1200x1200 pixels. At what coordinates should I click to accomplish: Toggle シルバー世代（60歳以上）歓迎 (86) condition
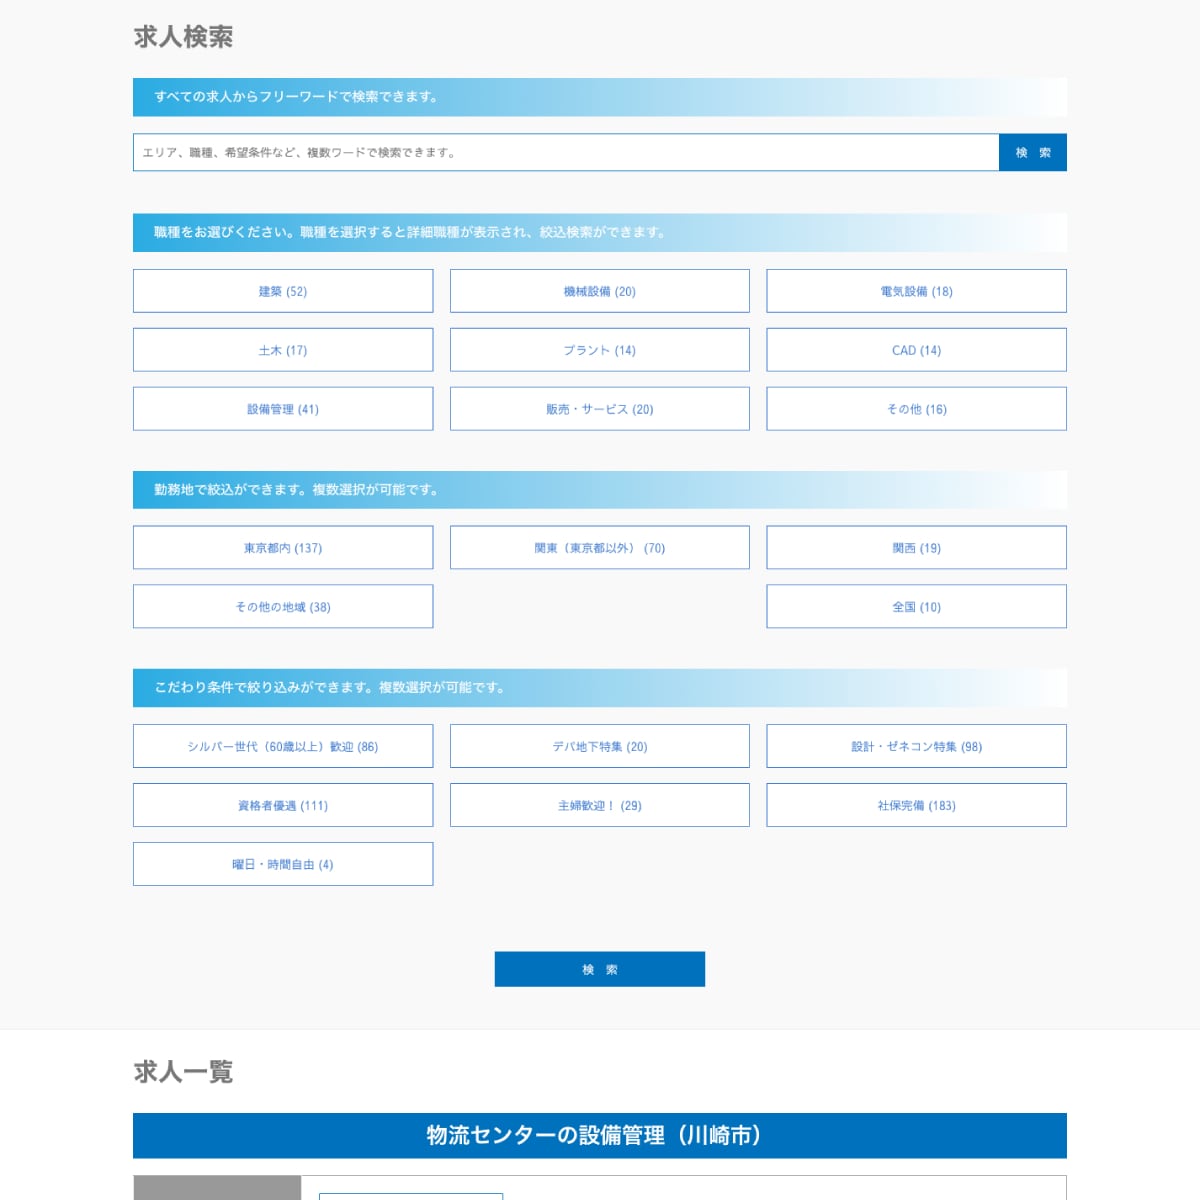pos(283,746)
